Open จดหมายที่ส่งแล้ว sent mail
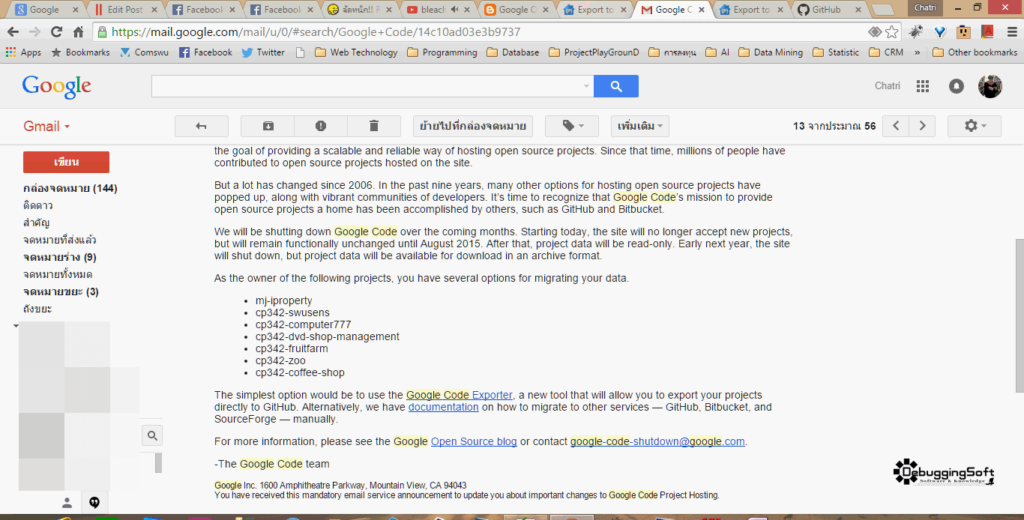 [59, 240]
